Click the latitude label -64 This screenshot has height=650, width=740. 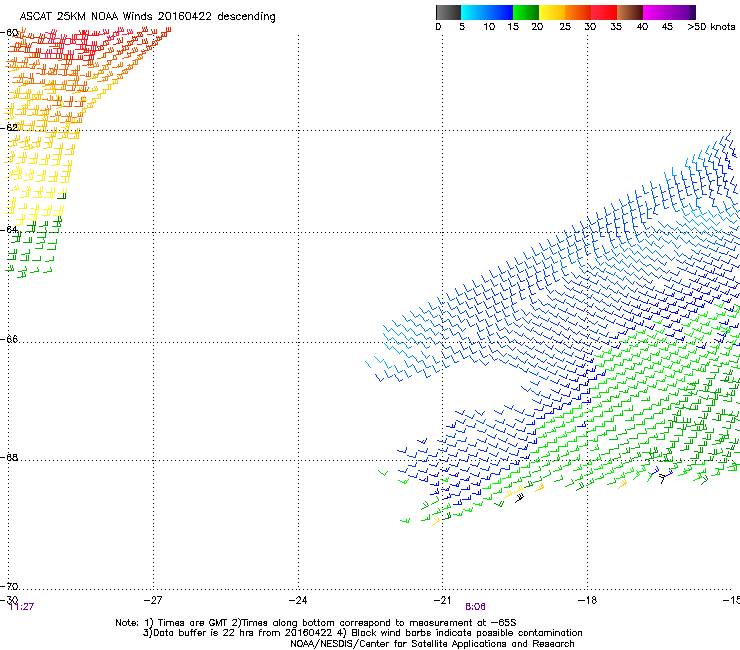[x=9, y=230]
